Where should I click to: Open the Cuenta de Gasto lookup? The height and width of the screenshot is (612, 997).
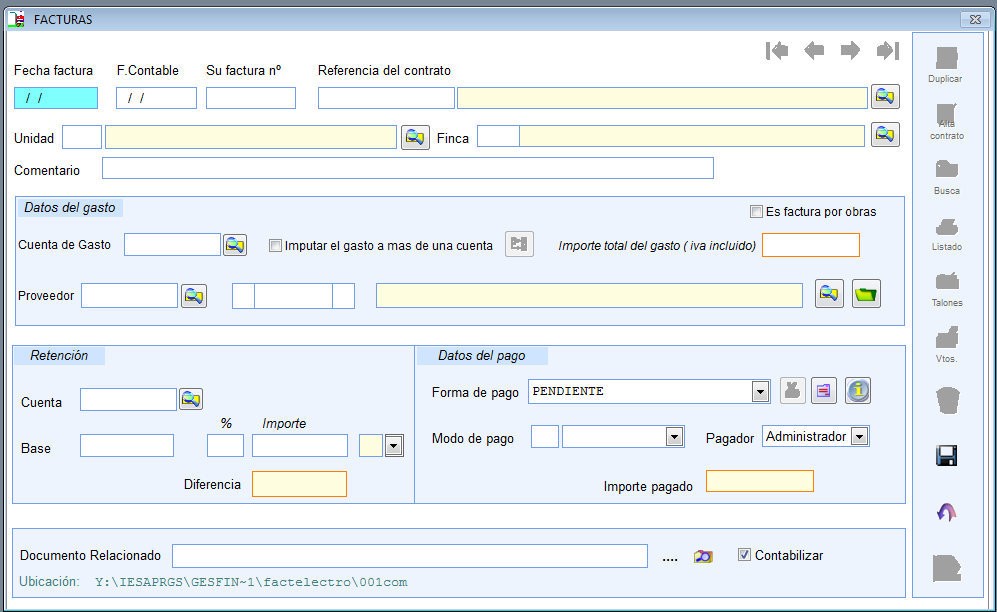[x=234, y=245]
